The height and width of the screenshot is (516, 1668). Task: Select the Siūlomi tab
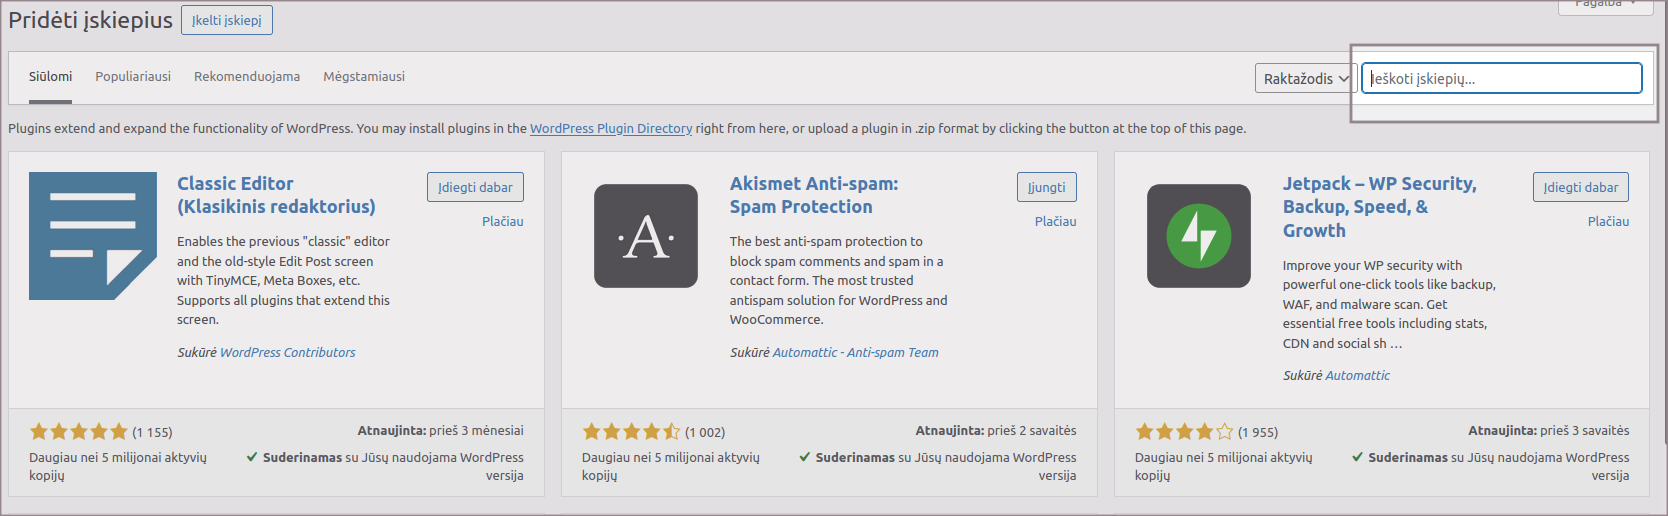pyautogui.click(x=50, y=76)
